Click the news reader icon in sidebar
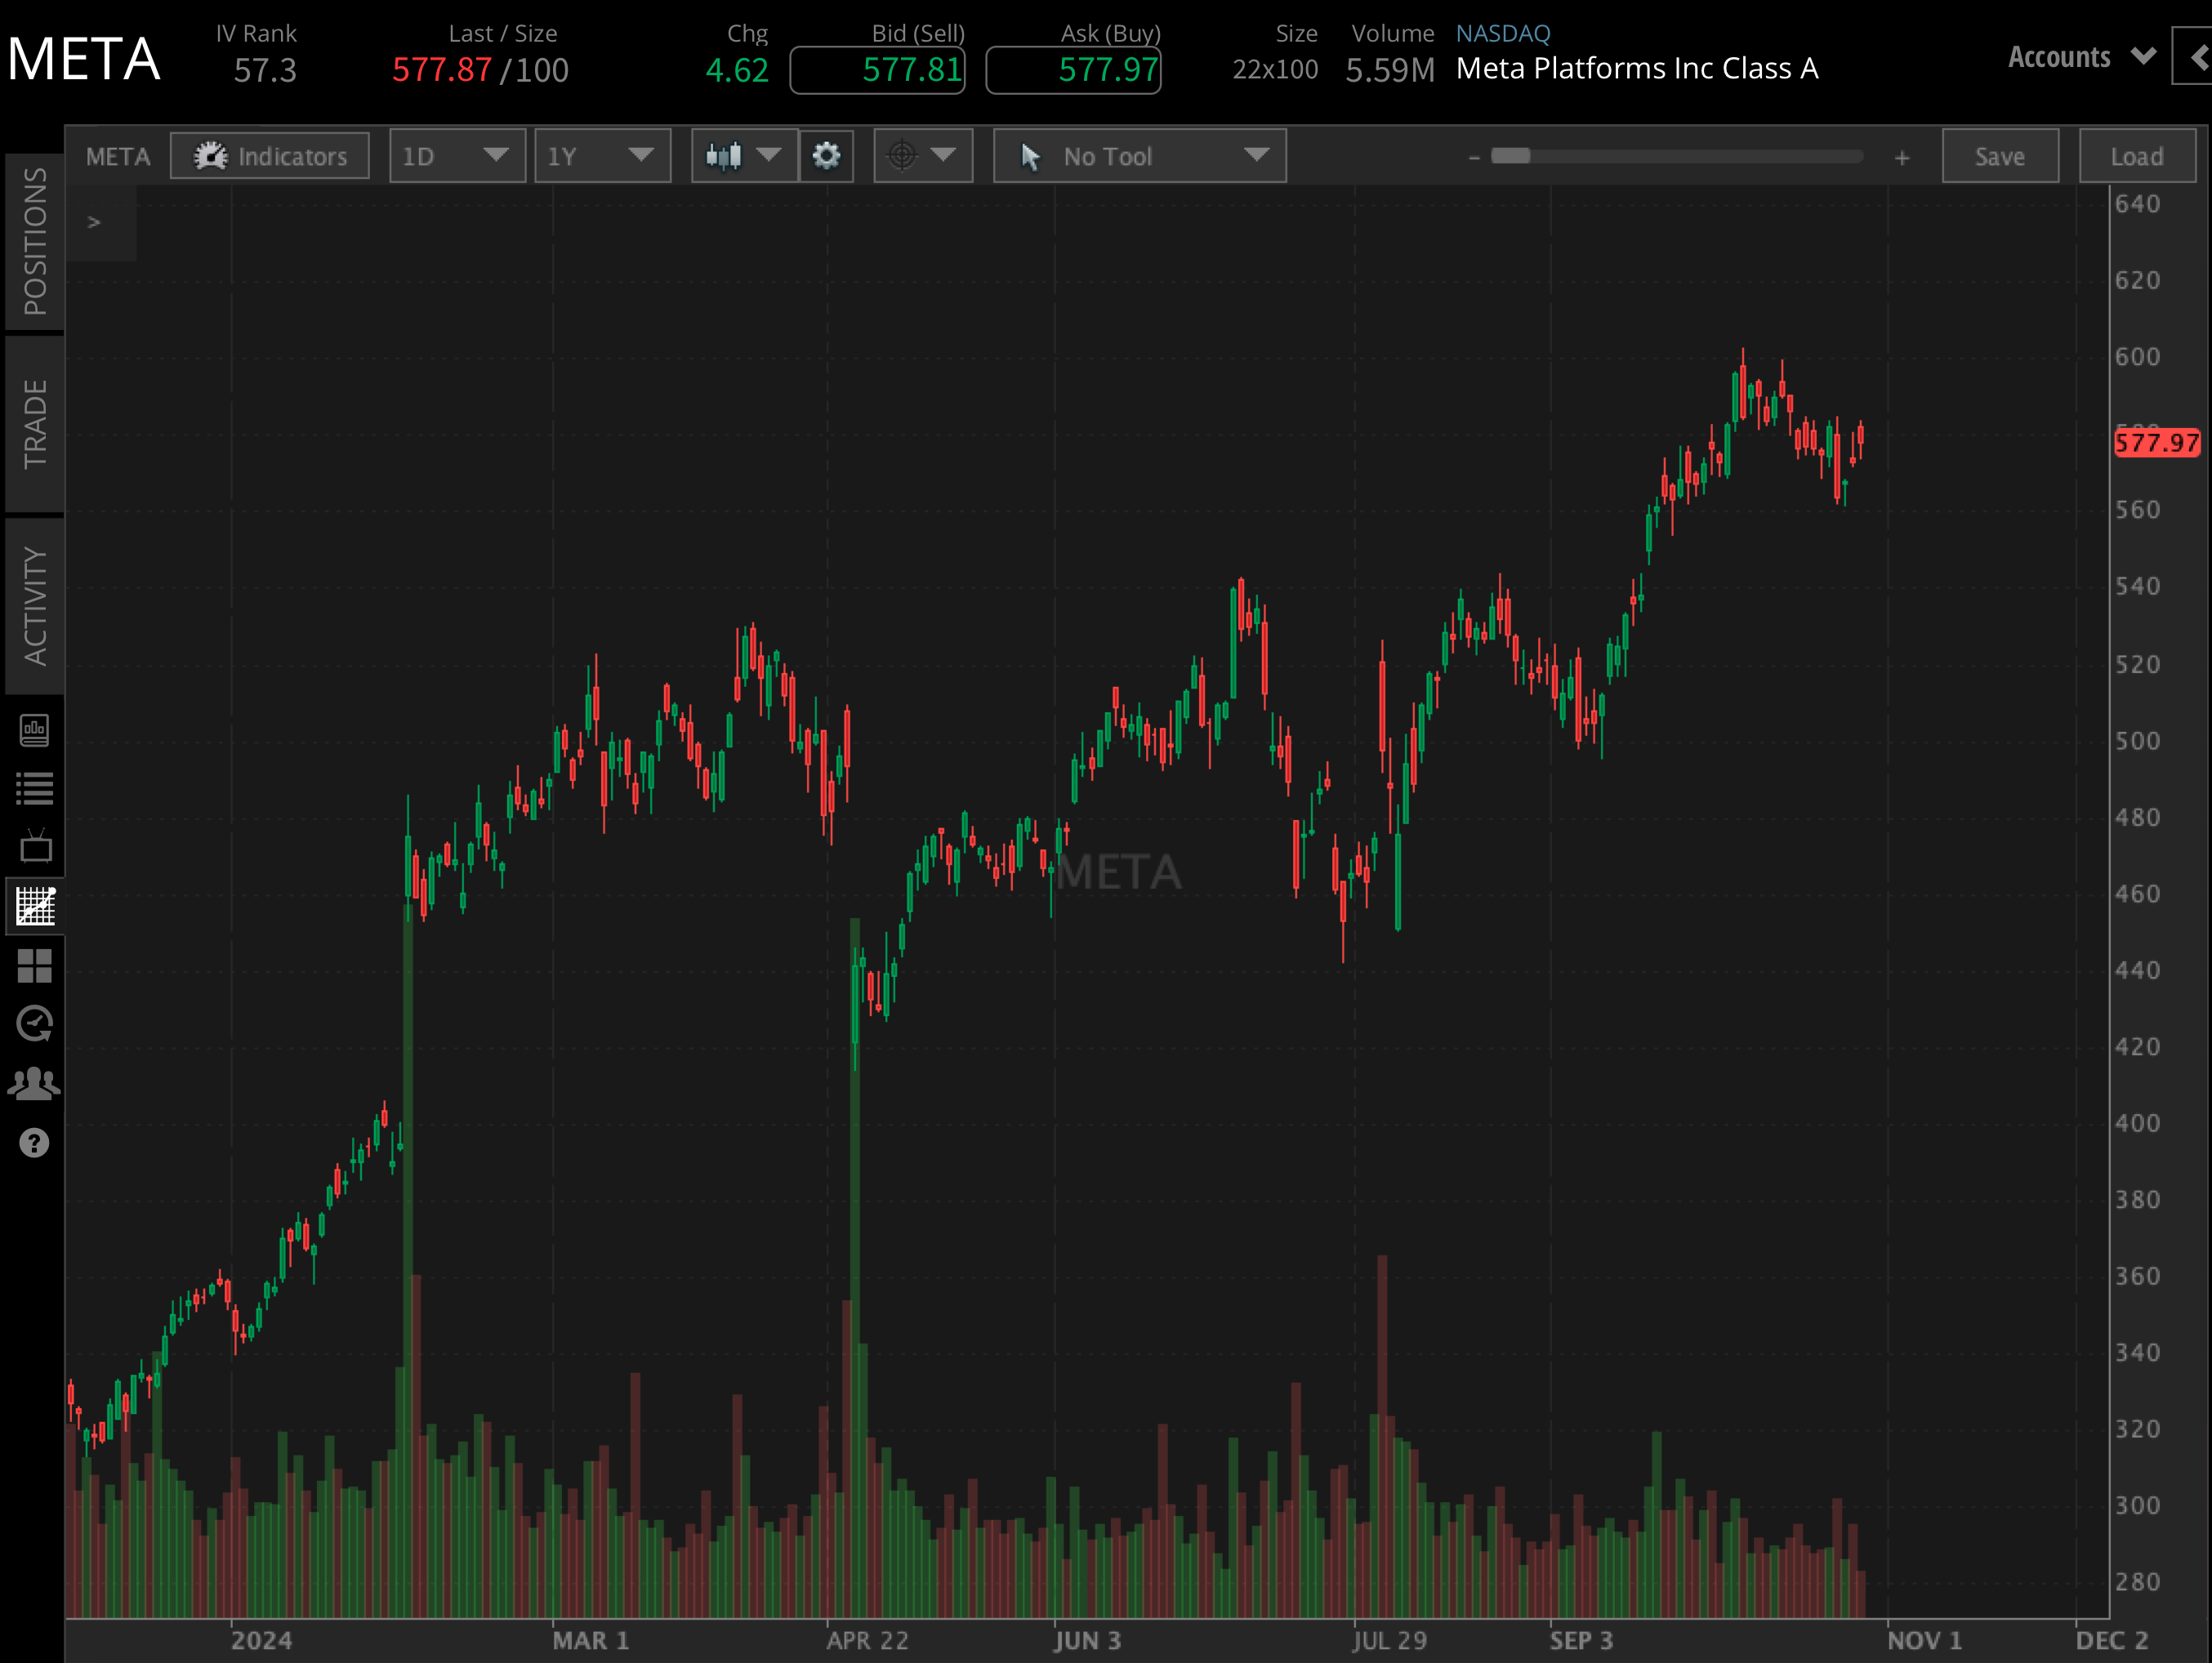Viewport: 2212px width, 1663px height. [x=35, y=730]
